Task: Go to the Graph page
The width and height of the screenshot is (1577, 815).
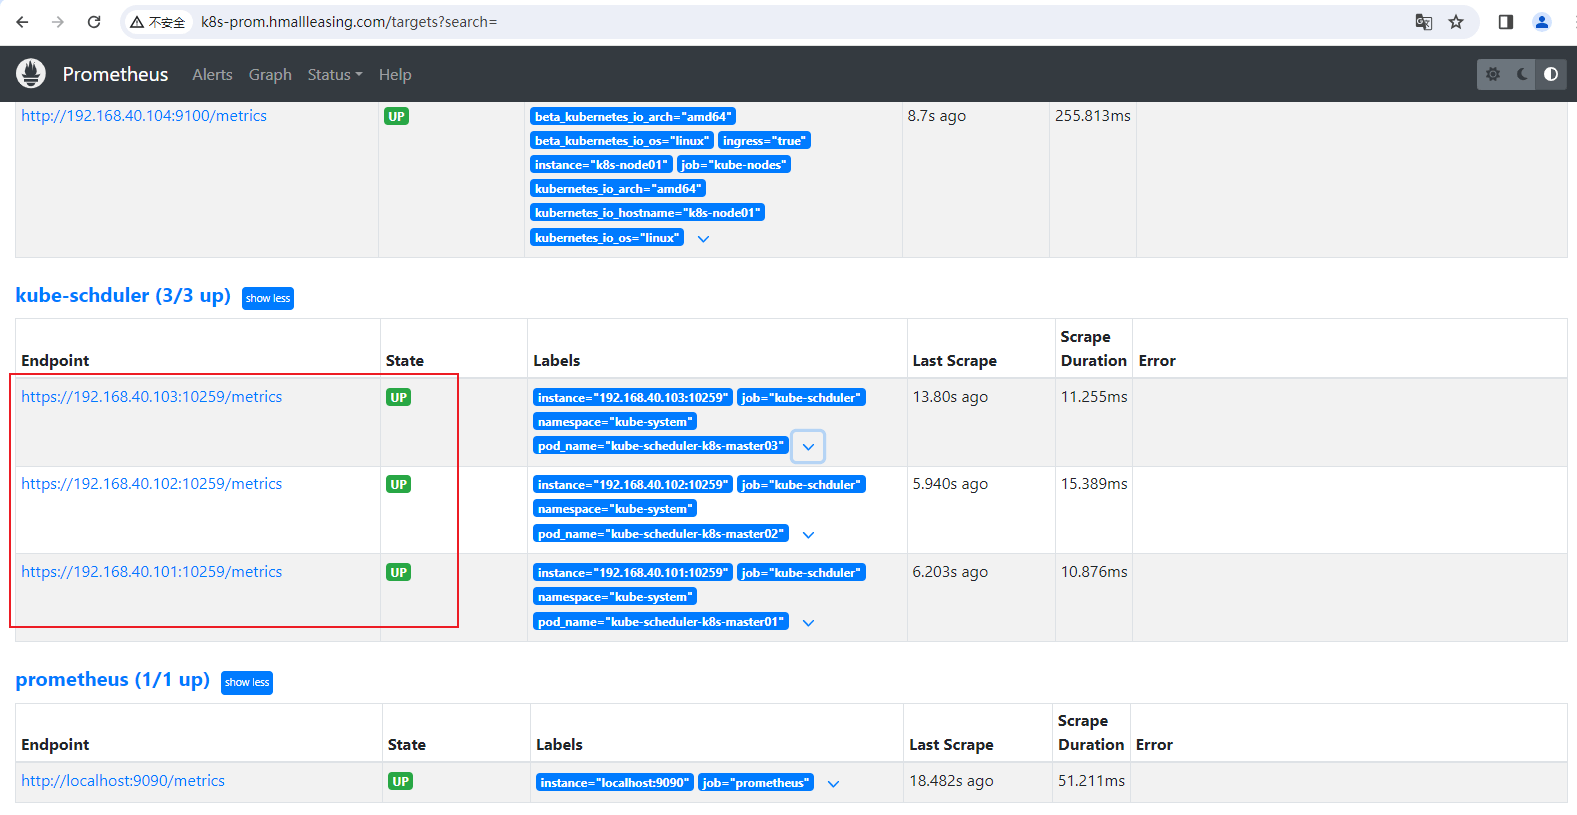Action: tap(270, 75)
